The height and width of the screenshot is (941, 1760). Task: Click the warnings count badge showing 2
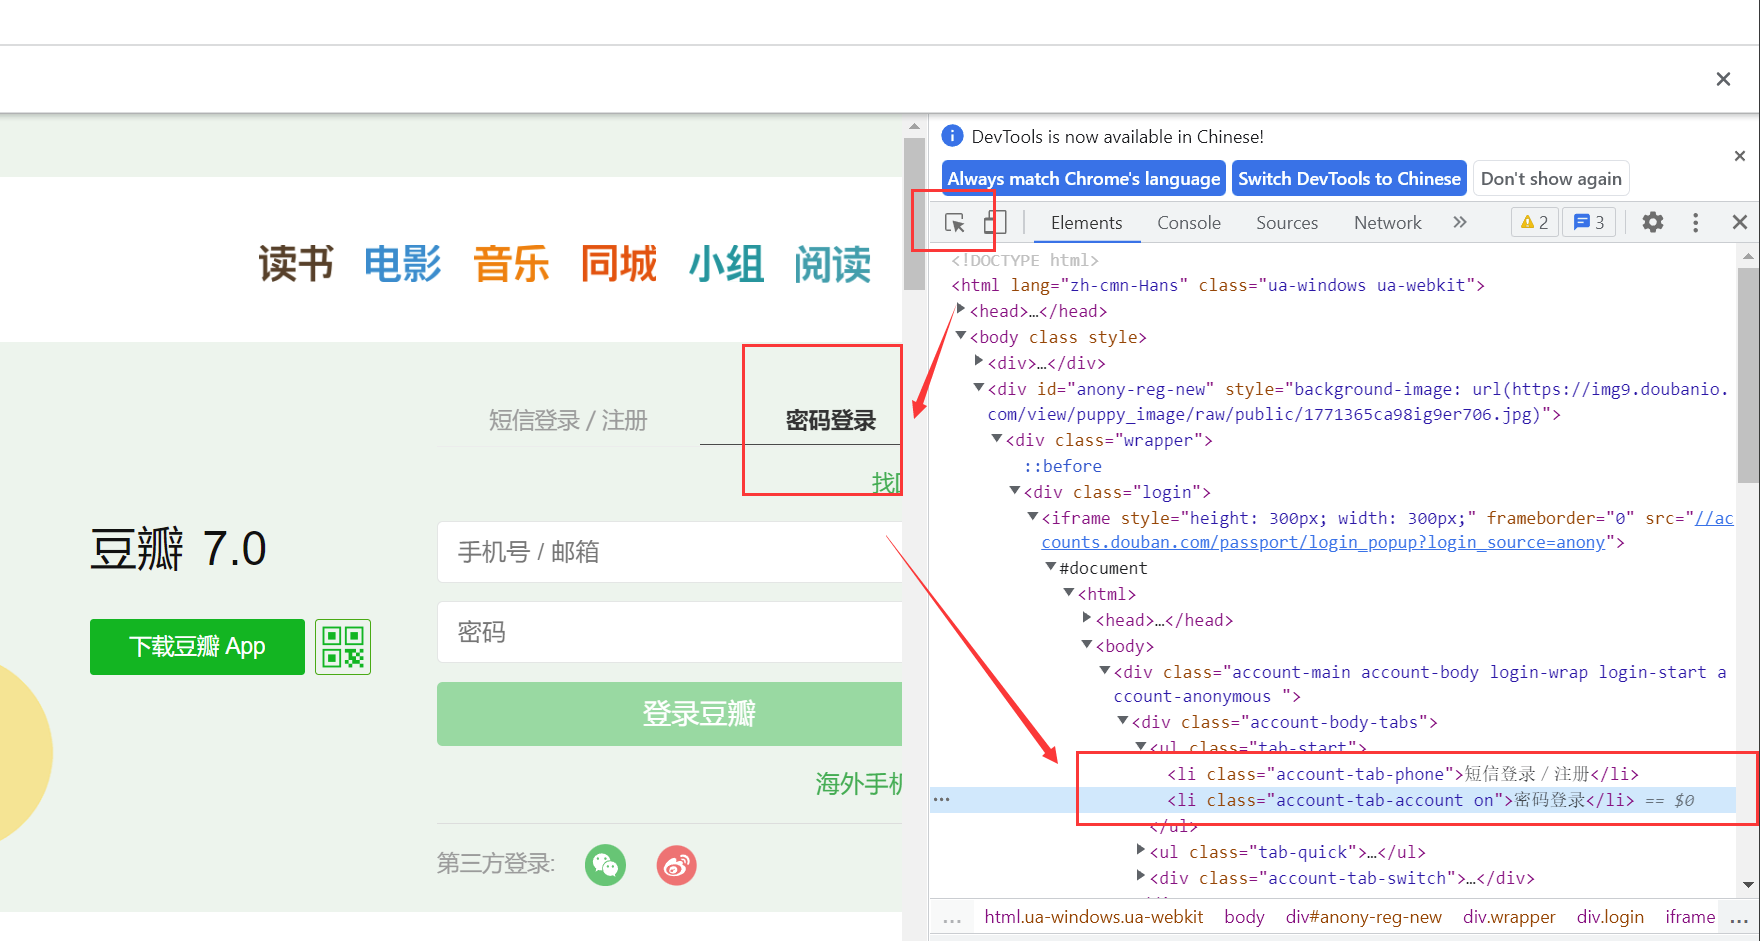point(1534,222)
